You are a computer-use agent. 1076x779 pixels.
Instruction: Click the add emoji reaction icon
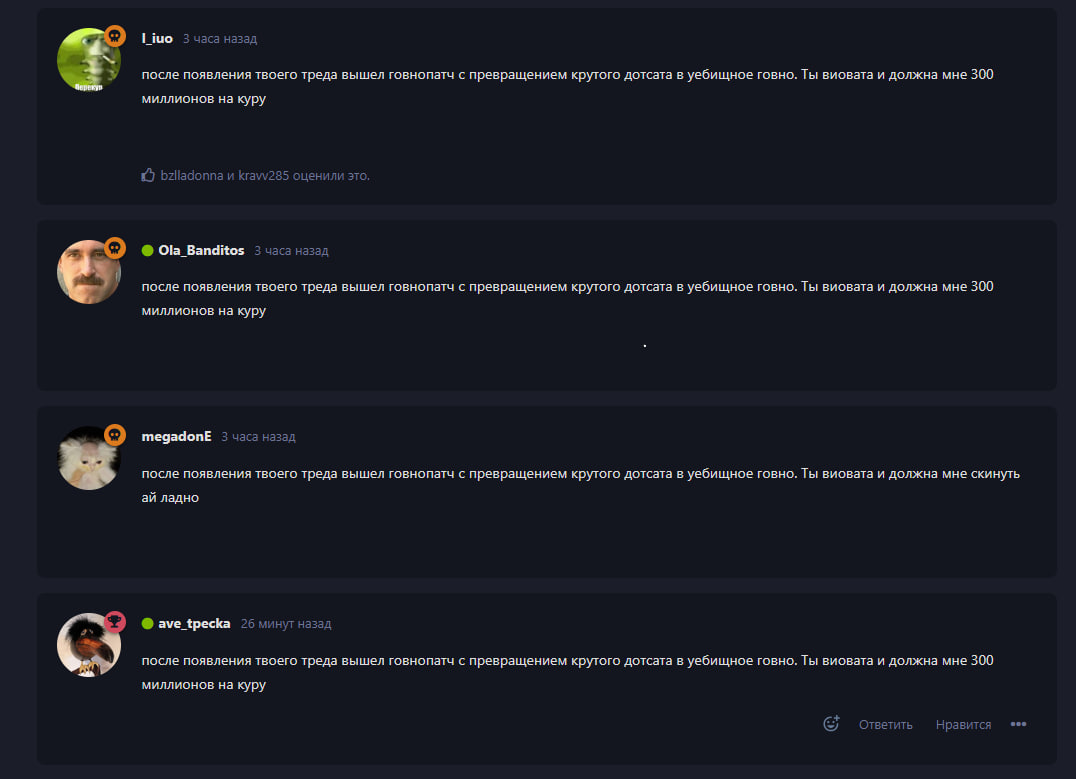click(830, 724)
